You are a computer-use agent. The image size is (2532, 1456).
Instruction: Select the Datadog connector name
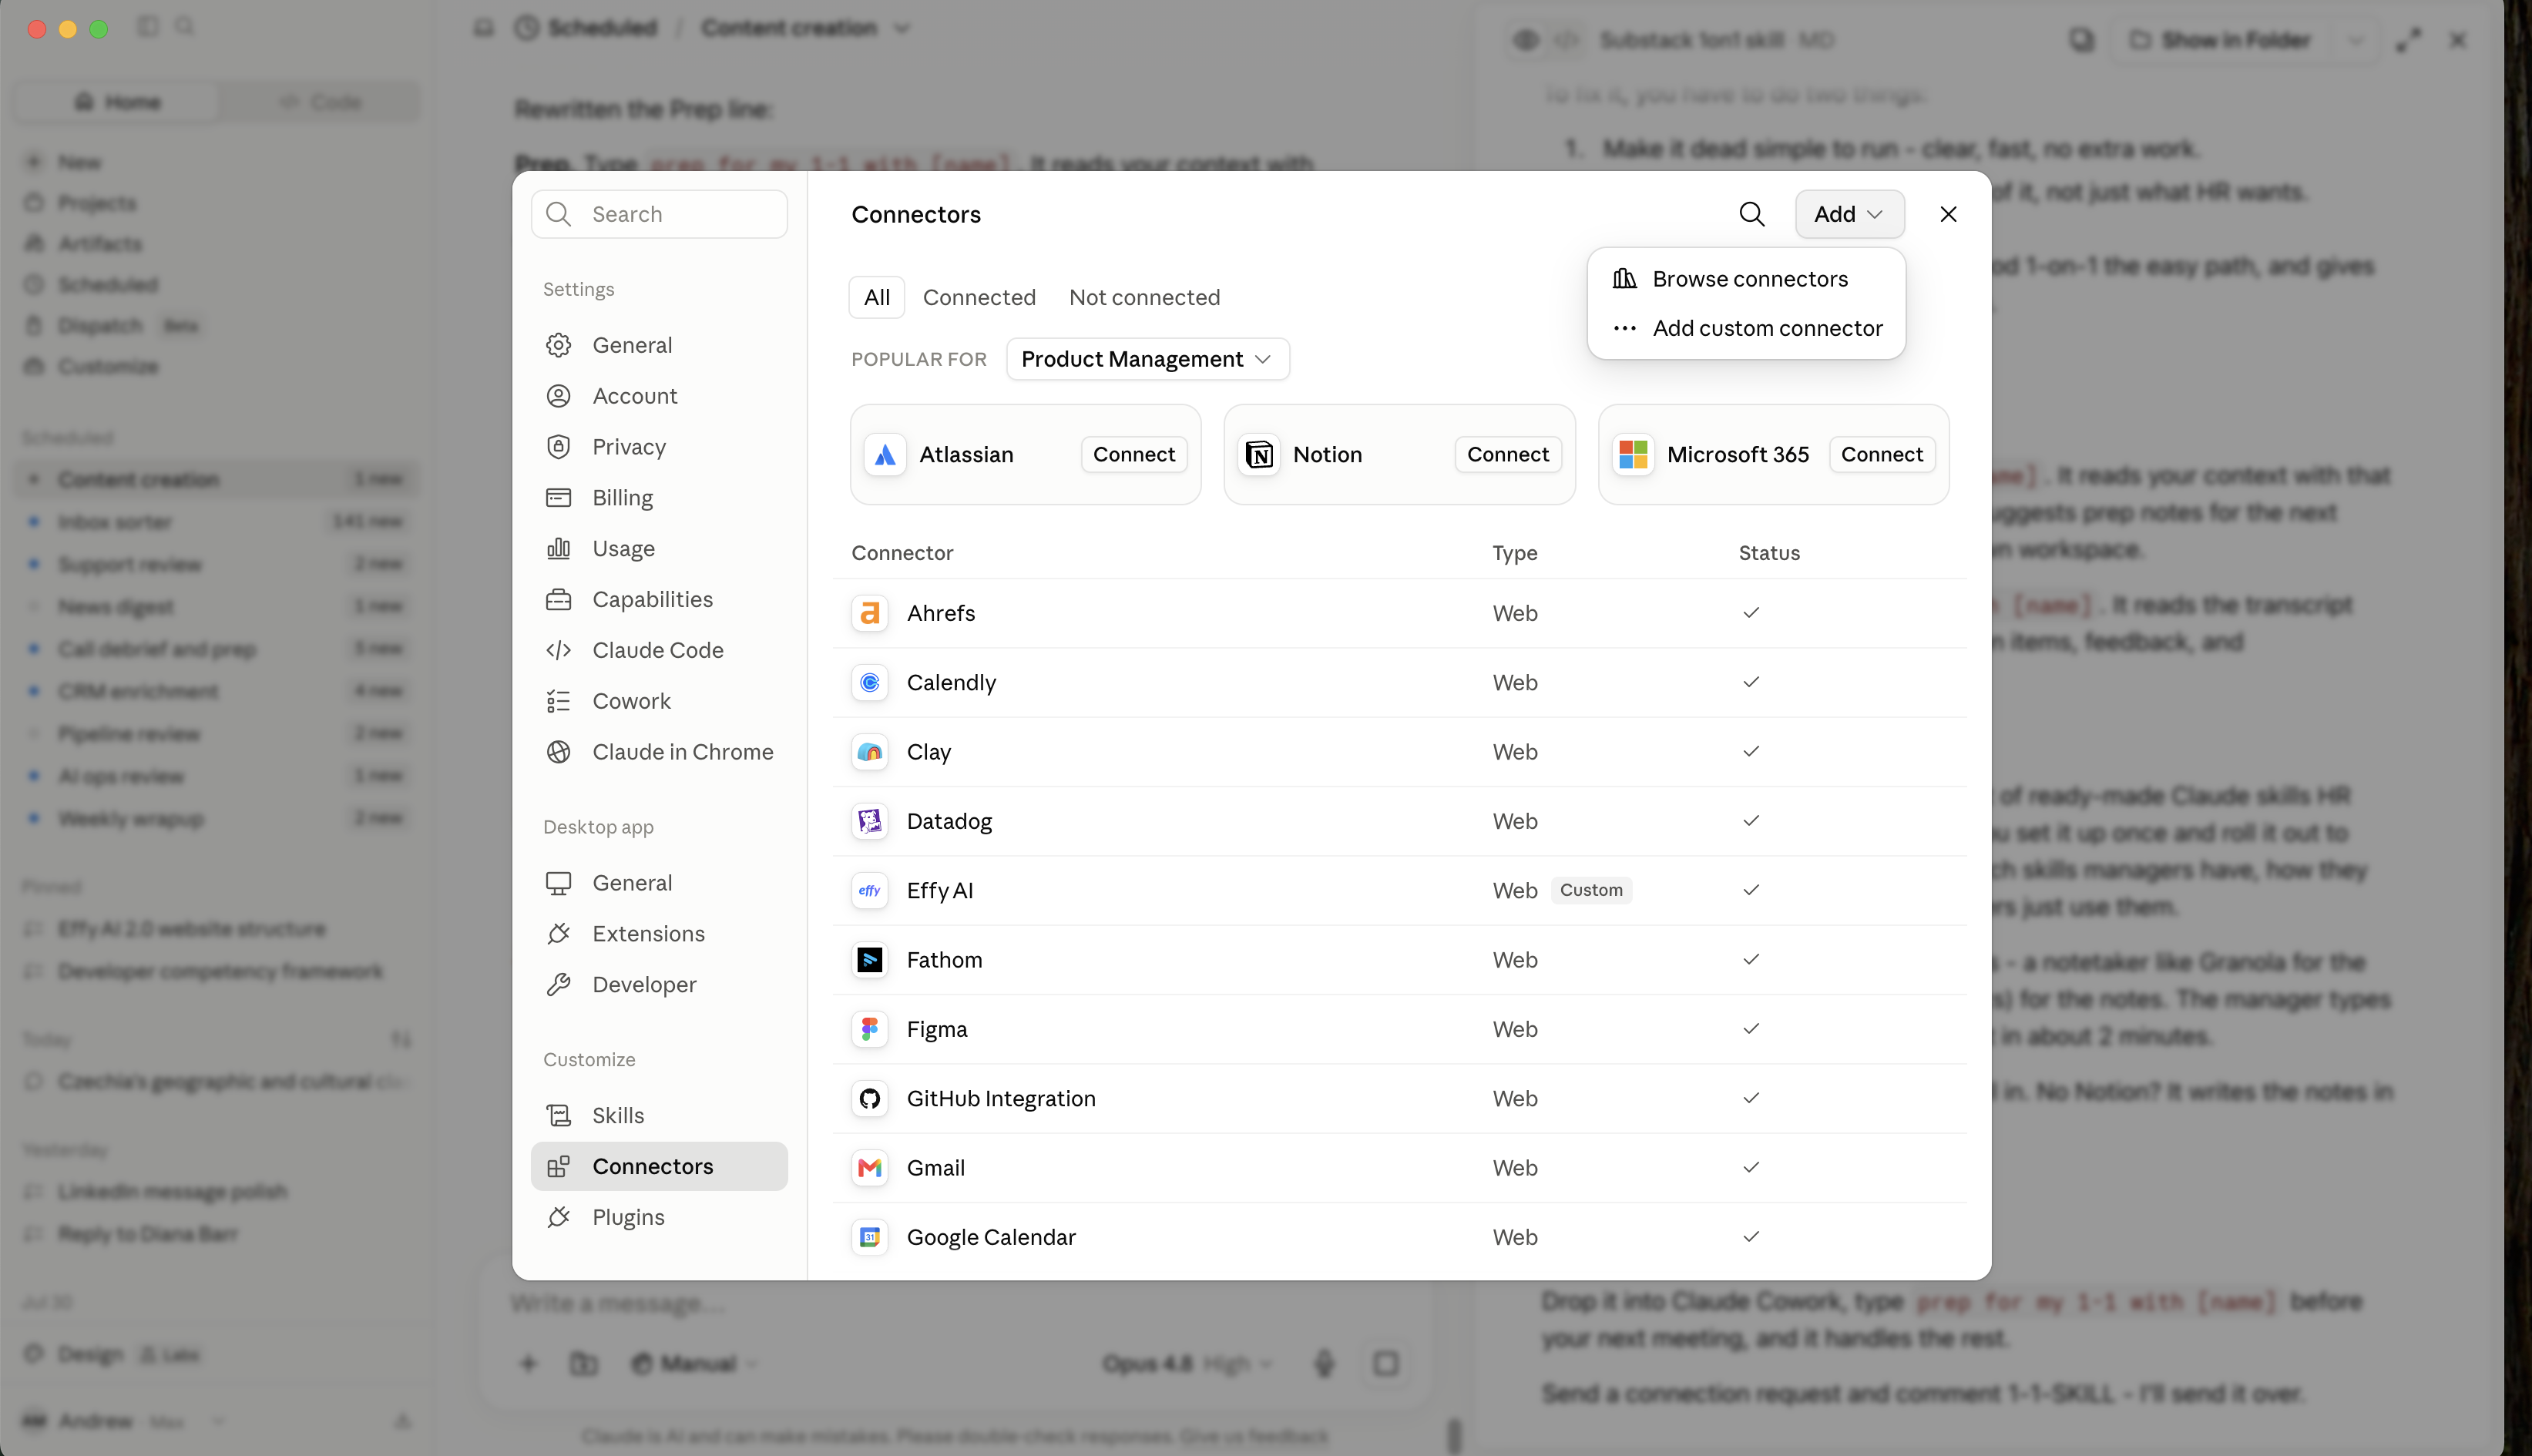pos(949,821)
